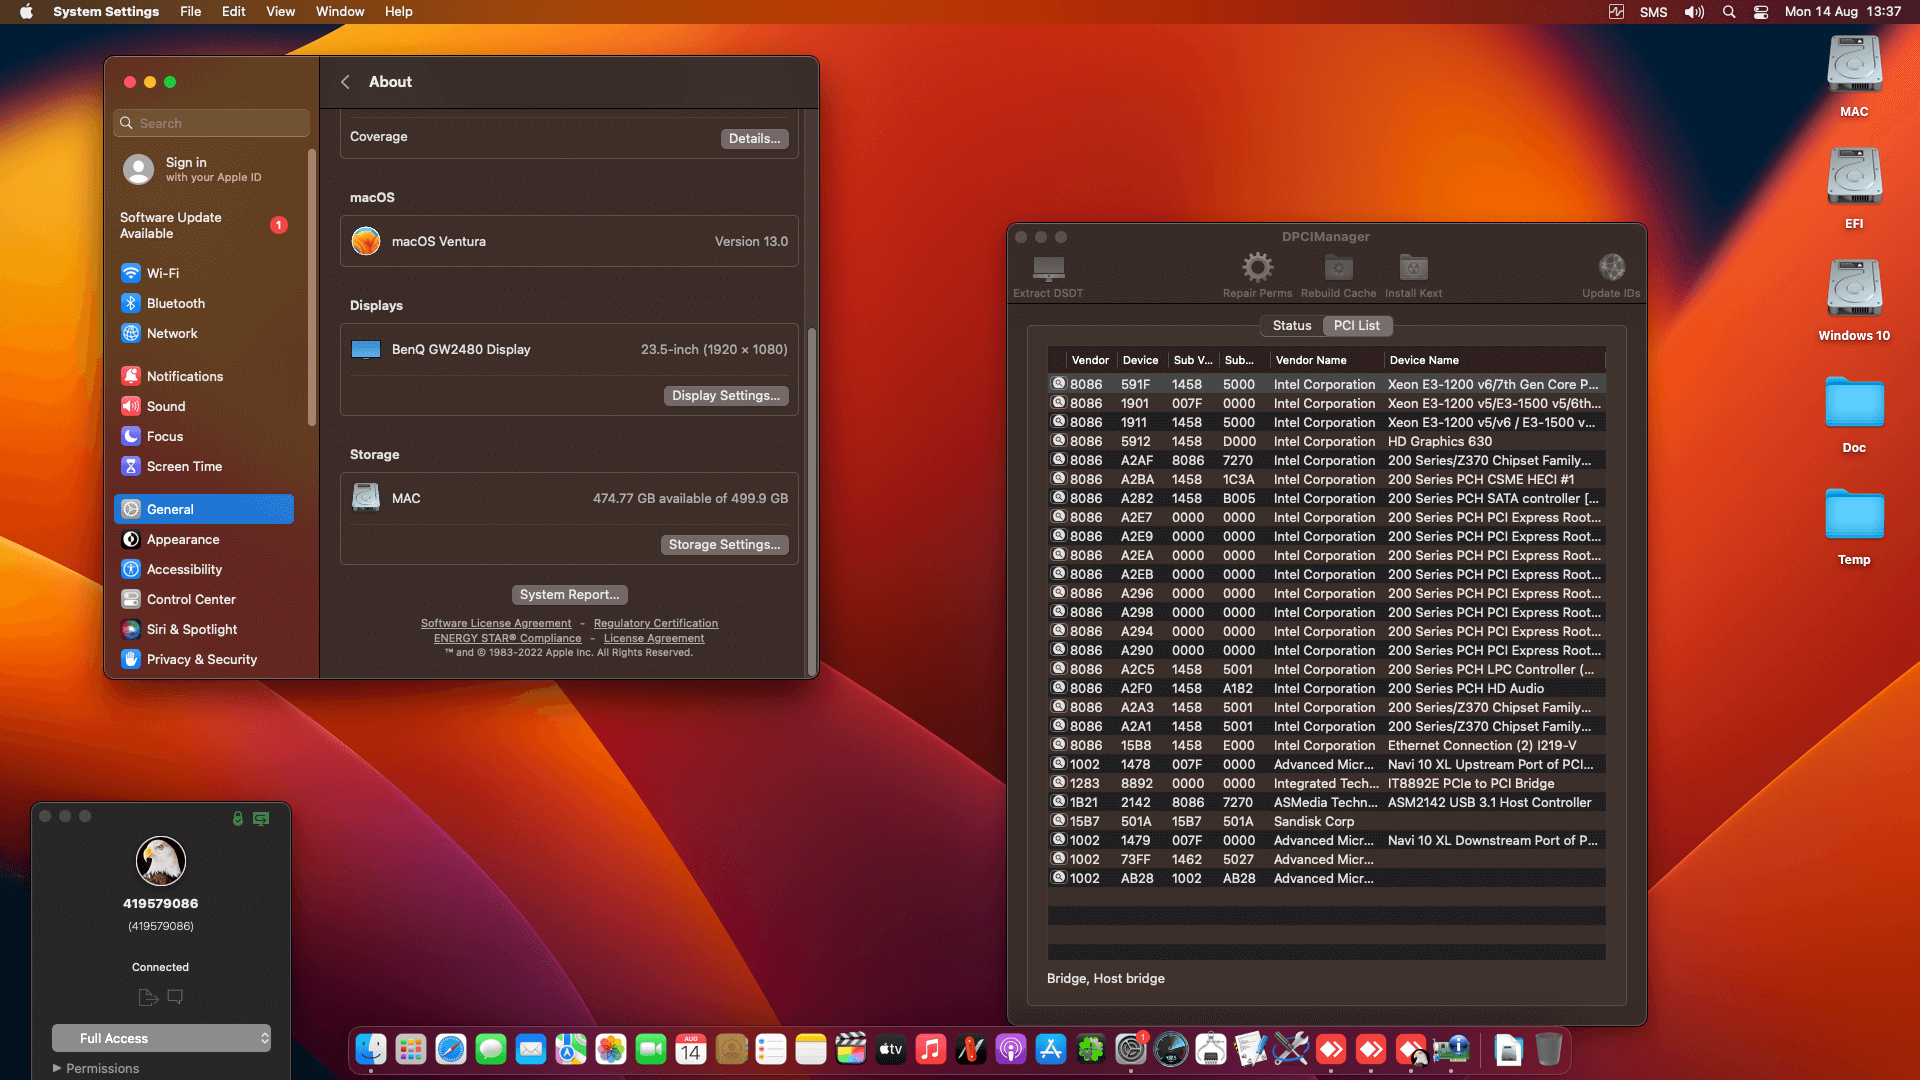This screenshot has width=1920, height=1080.
Task: Open Siri & Spotlight in sidebar
Action: pos(204,629)
